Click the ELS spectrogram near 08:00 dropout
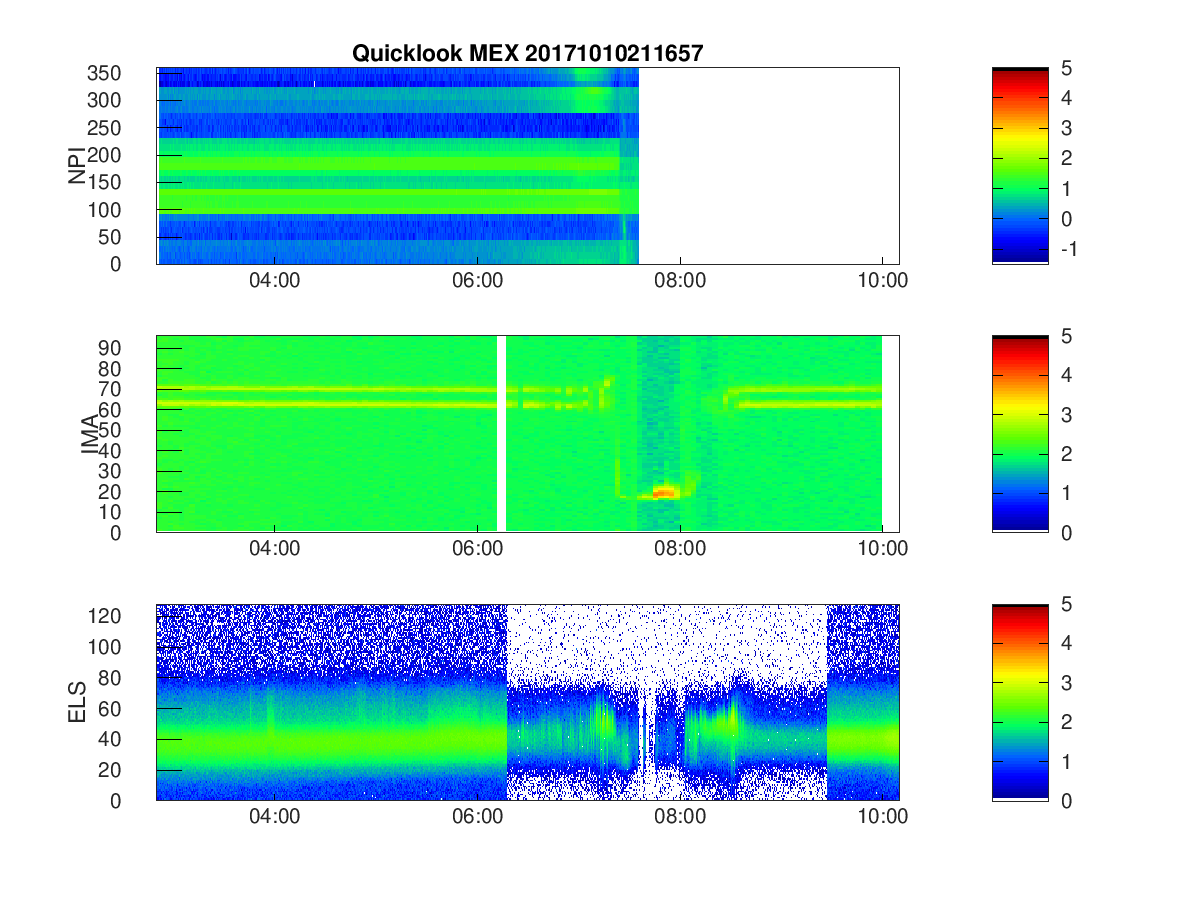The width and height of the screenshot is (1200, 900). coord(648,740)
